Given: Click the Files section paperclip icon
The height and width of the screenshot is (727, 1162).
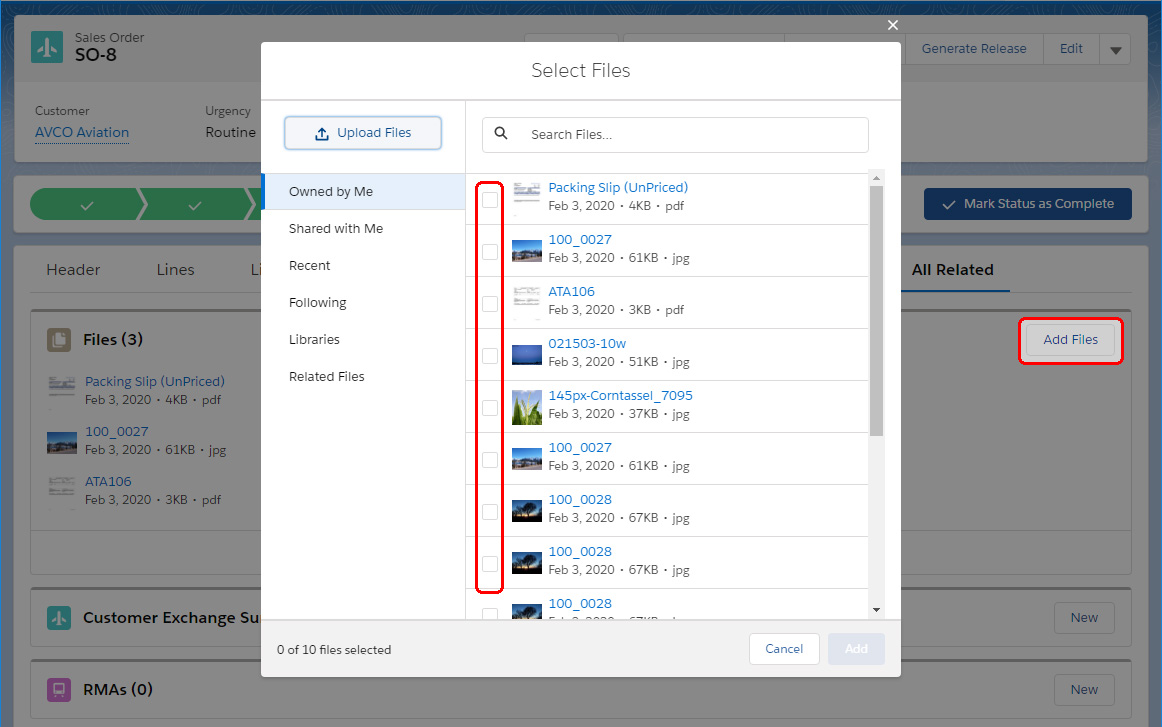Looking at the screenshot, I should click(61, 339).
